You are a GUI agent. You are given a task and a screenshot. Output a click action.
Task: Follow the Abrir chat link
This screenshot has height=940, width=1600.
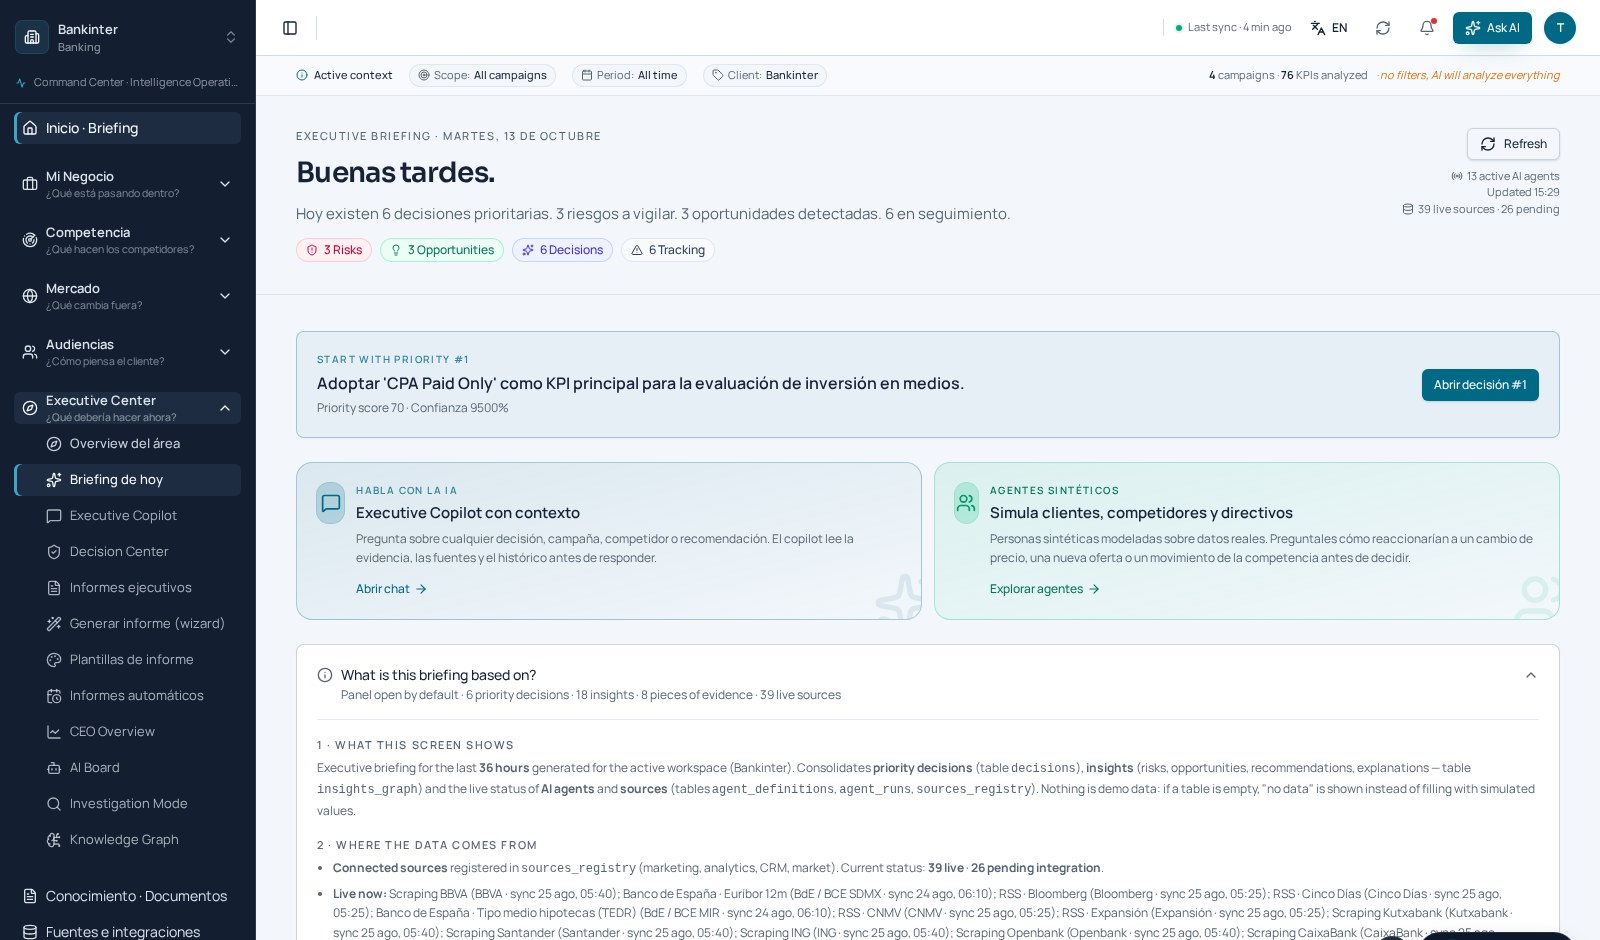[x=392, y=589]
